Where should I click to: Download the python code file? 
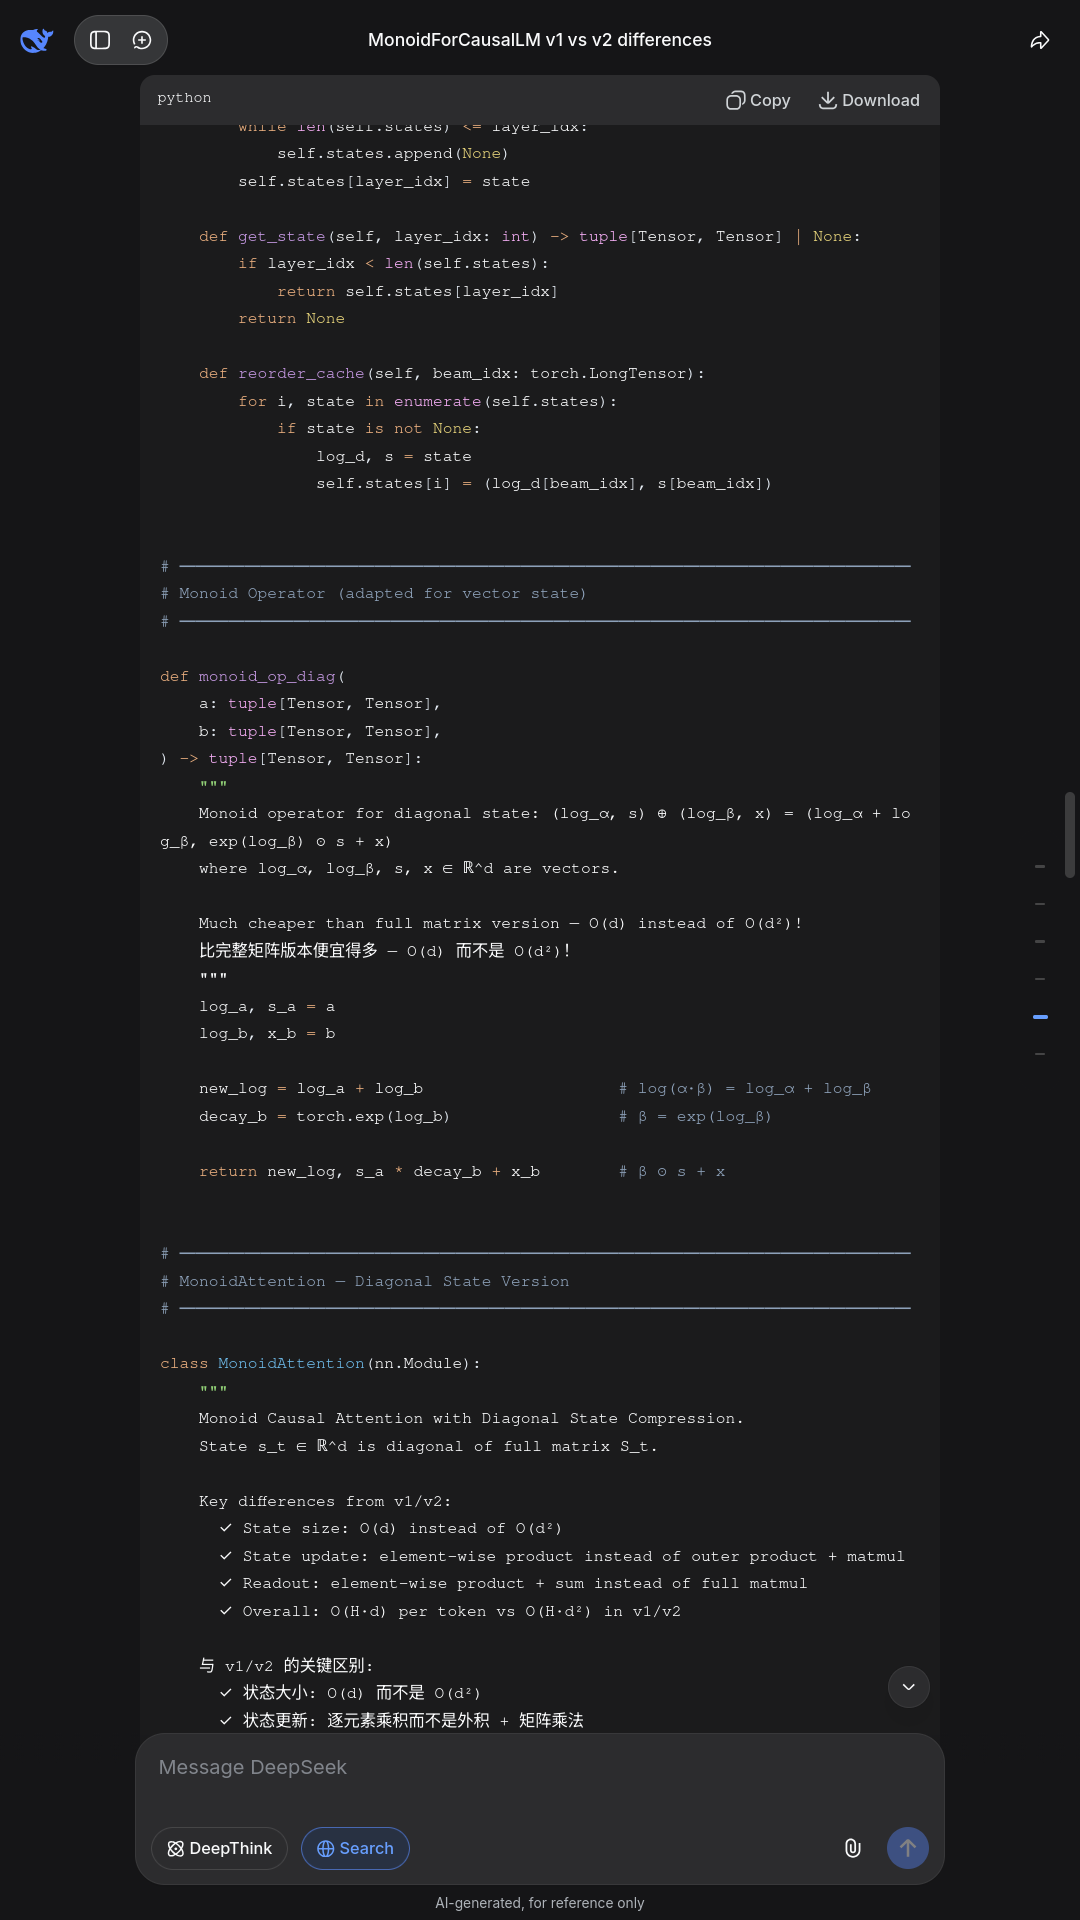point(869,100)
